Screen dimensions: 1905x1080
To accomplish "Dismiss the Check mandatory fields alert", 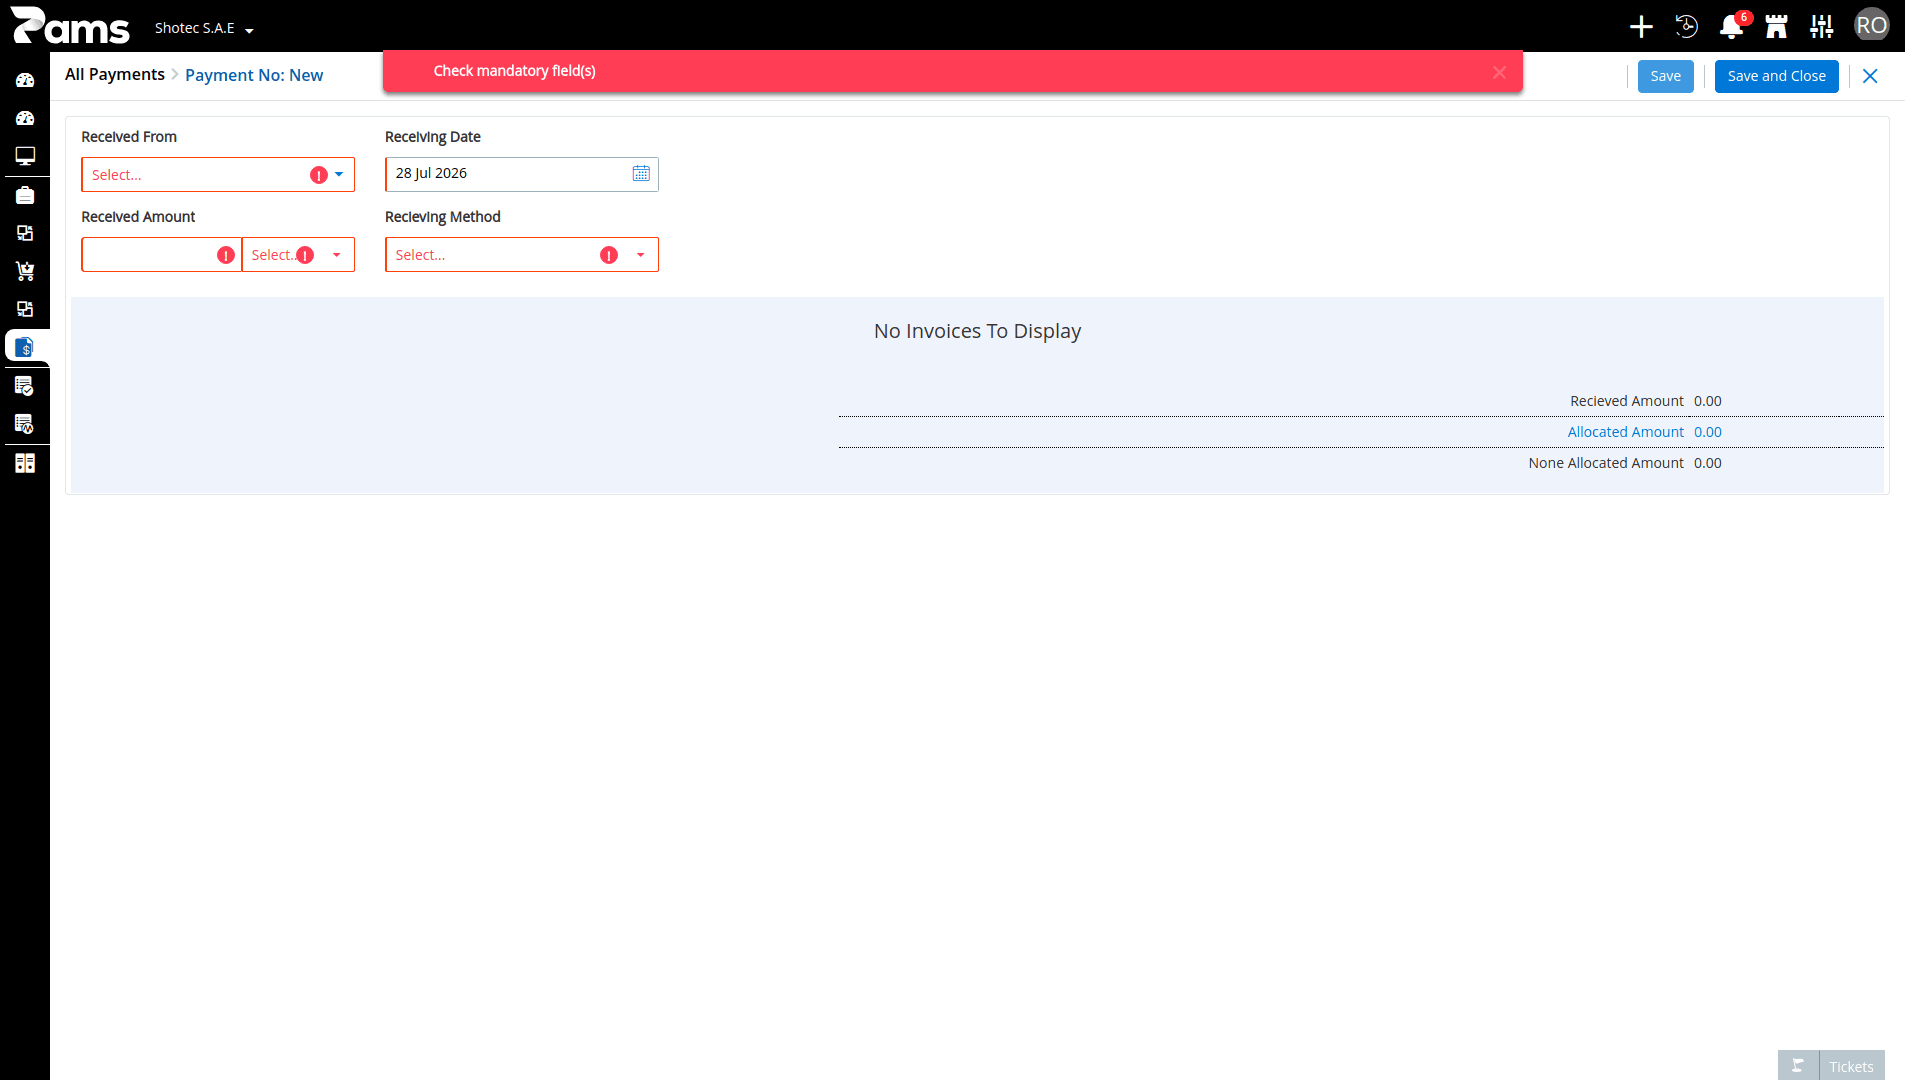I will click(x=1499, y=72).
